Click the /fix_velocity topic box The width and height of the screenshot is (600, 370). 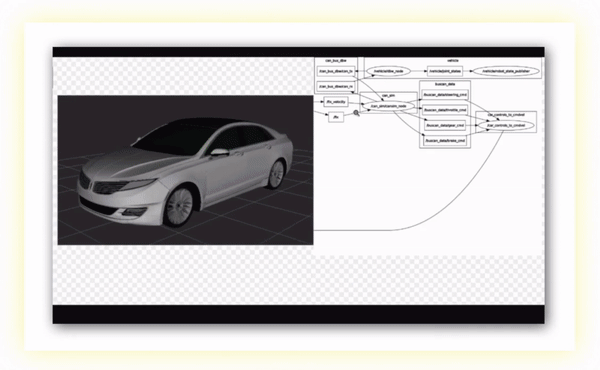336,102
